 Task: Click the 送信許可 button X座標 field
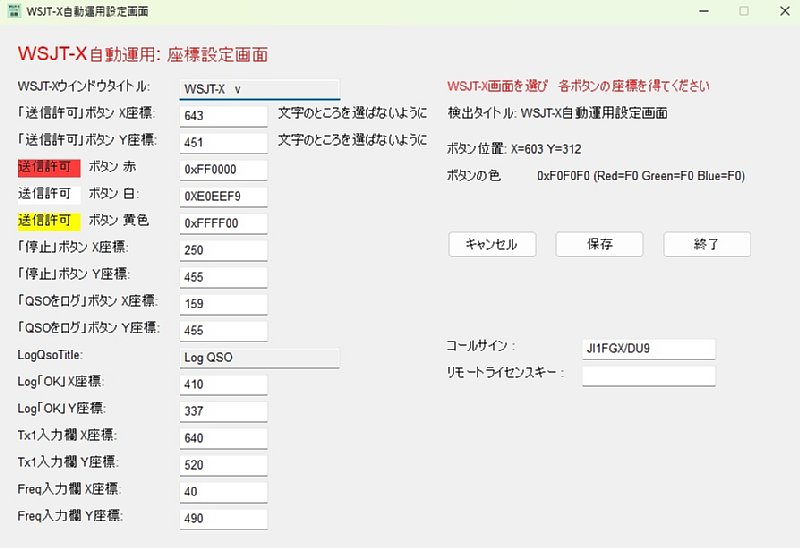point(223,115)
